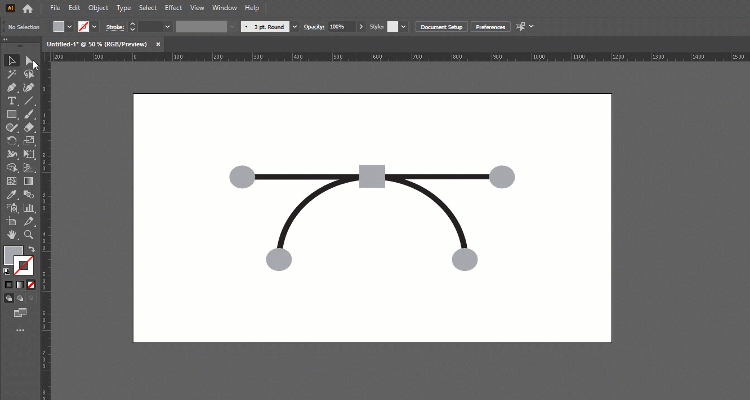Screen dimensions: 750x400
Task: Select the Selection tool arrow
Action: coord(12,61)
